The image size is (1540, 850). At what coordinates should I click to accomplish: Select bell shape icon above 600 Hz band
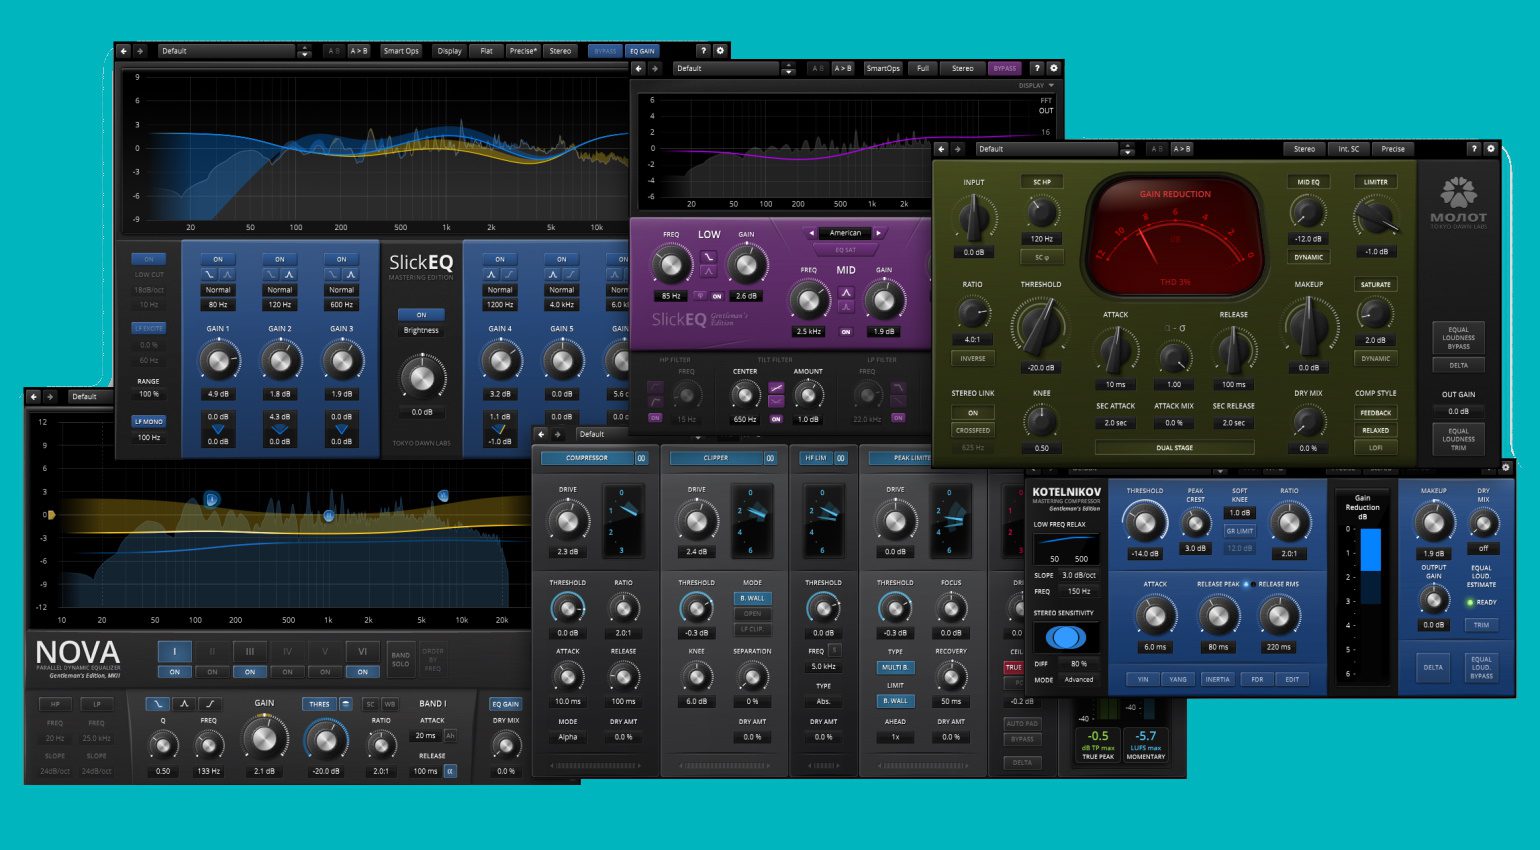coord(351,274)
